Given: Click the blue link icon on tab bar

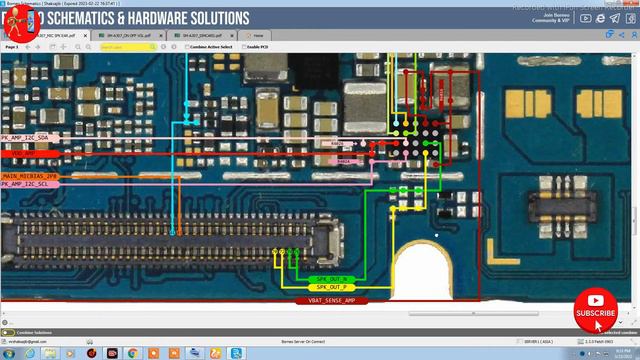Looking at the screenshot, I should [610, 35].
